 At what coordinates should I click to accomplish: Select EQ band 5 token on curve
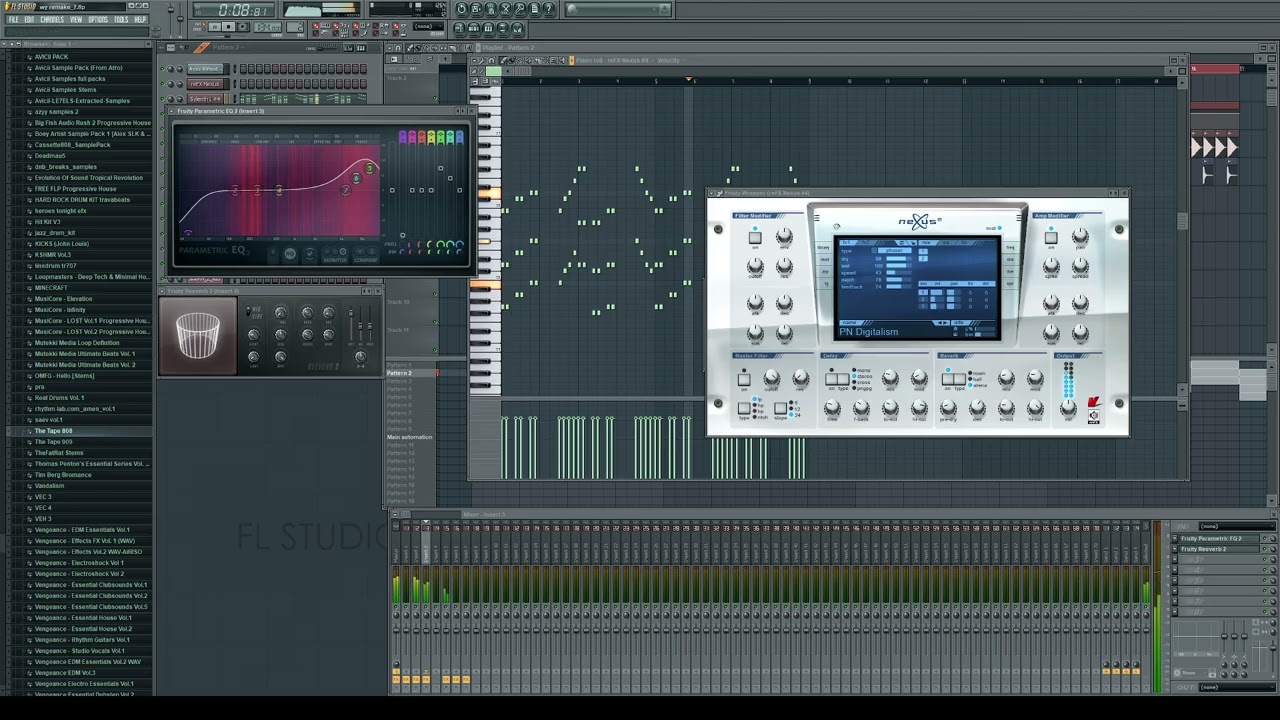(x=370, y=168)
